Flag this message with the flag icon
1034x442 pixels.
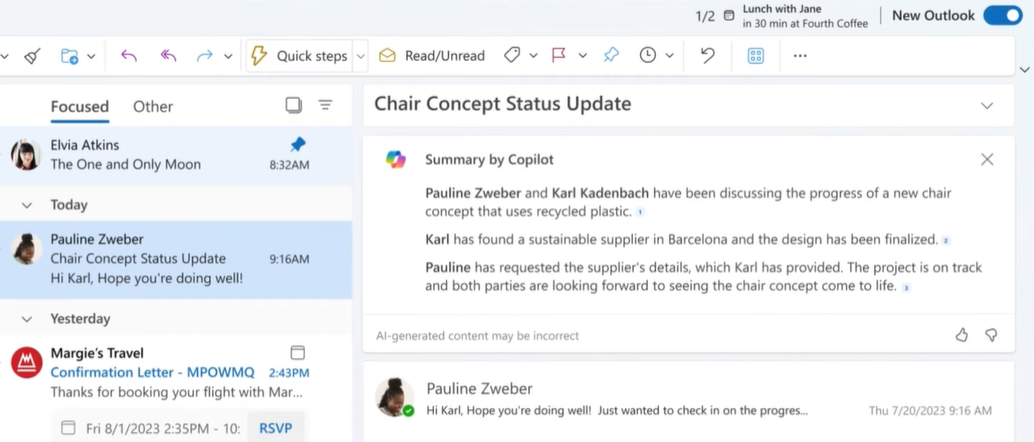pos(559,56)
